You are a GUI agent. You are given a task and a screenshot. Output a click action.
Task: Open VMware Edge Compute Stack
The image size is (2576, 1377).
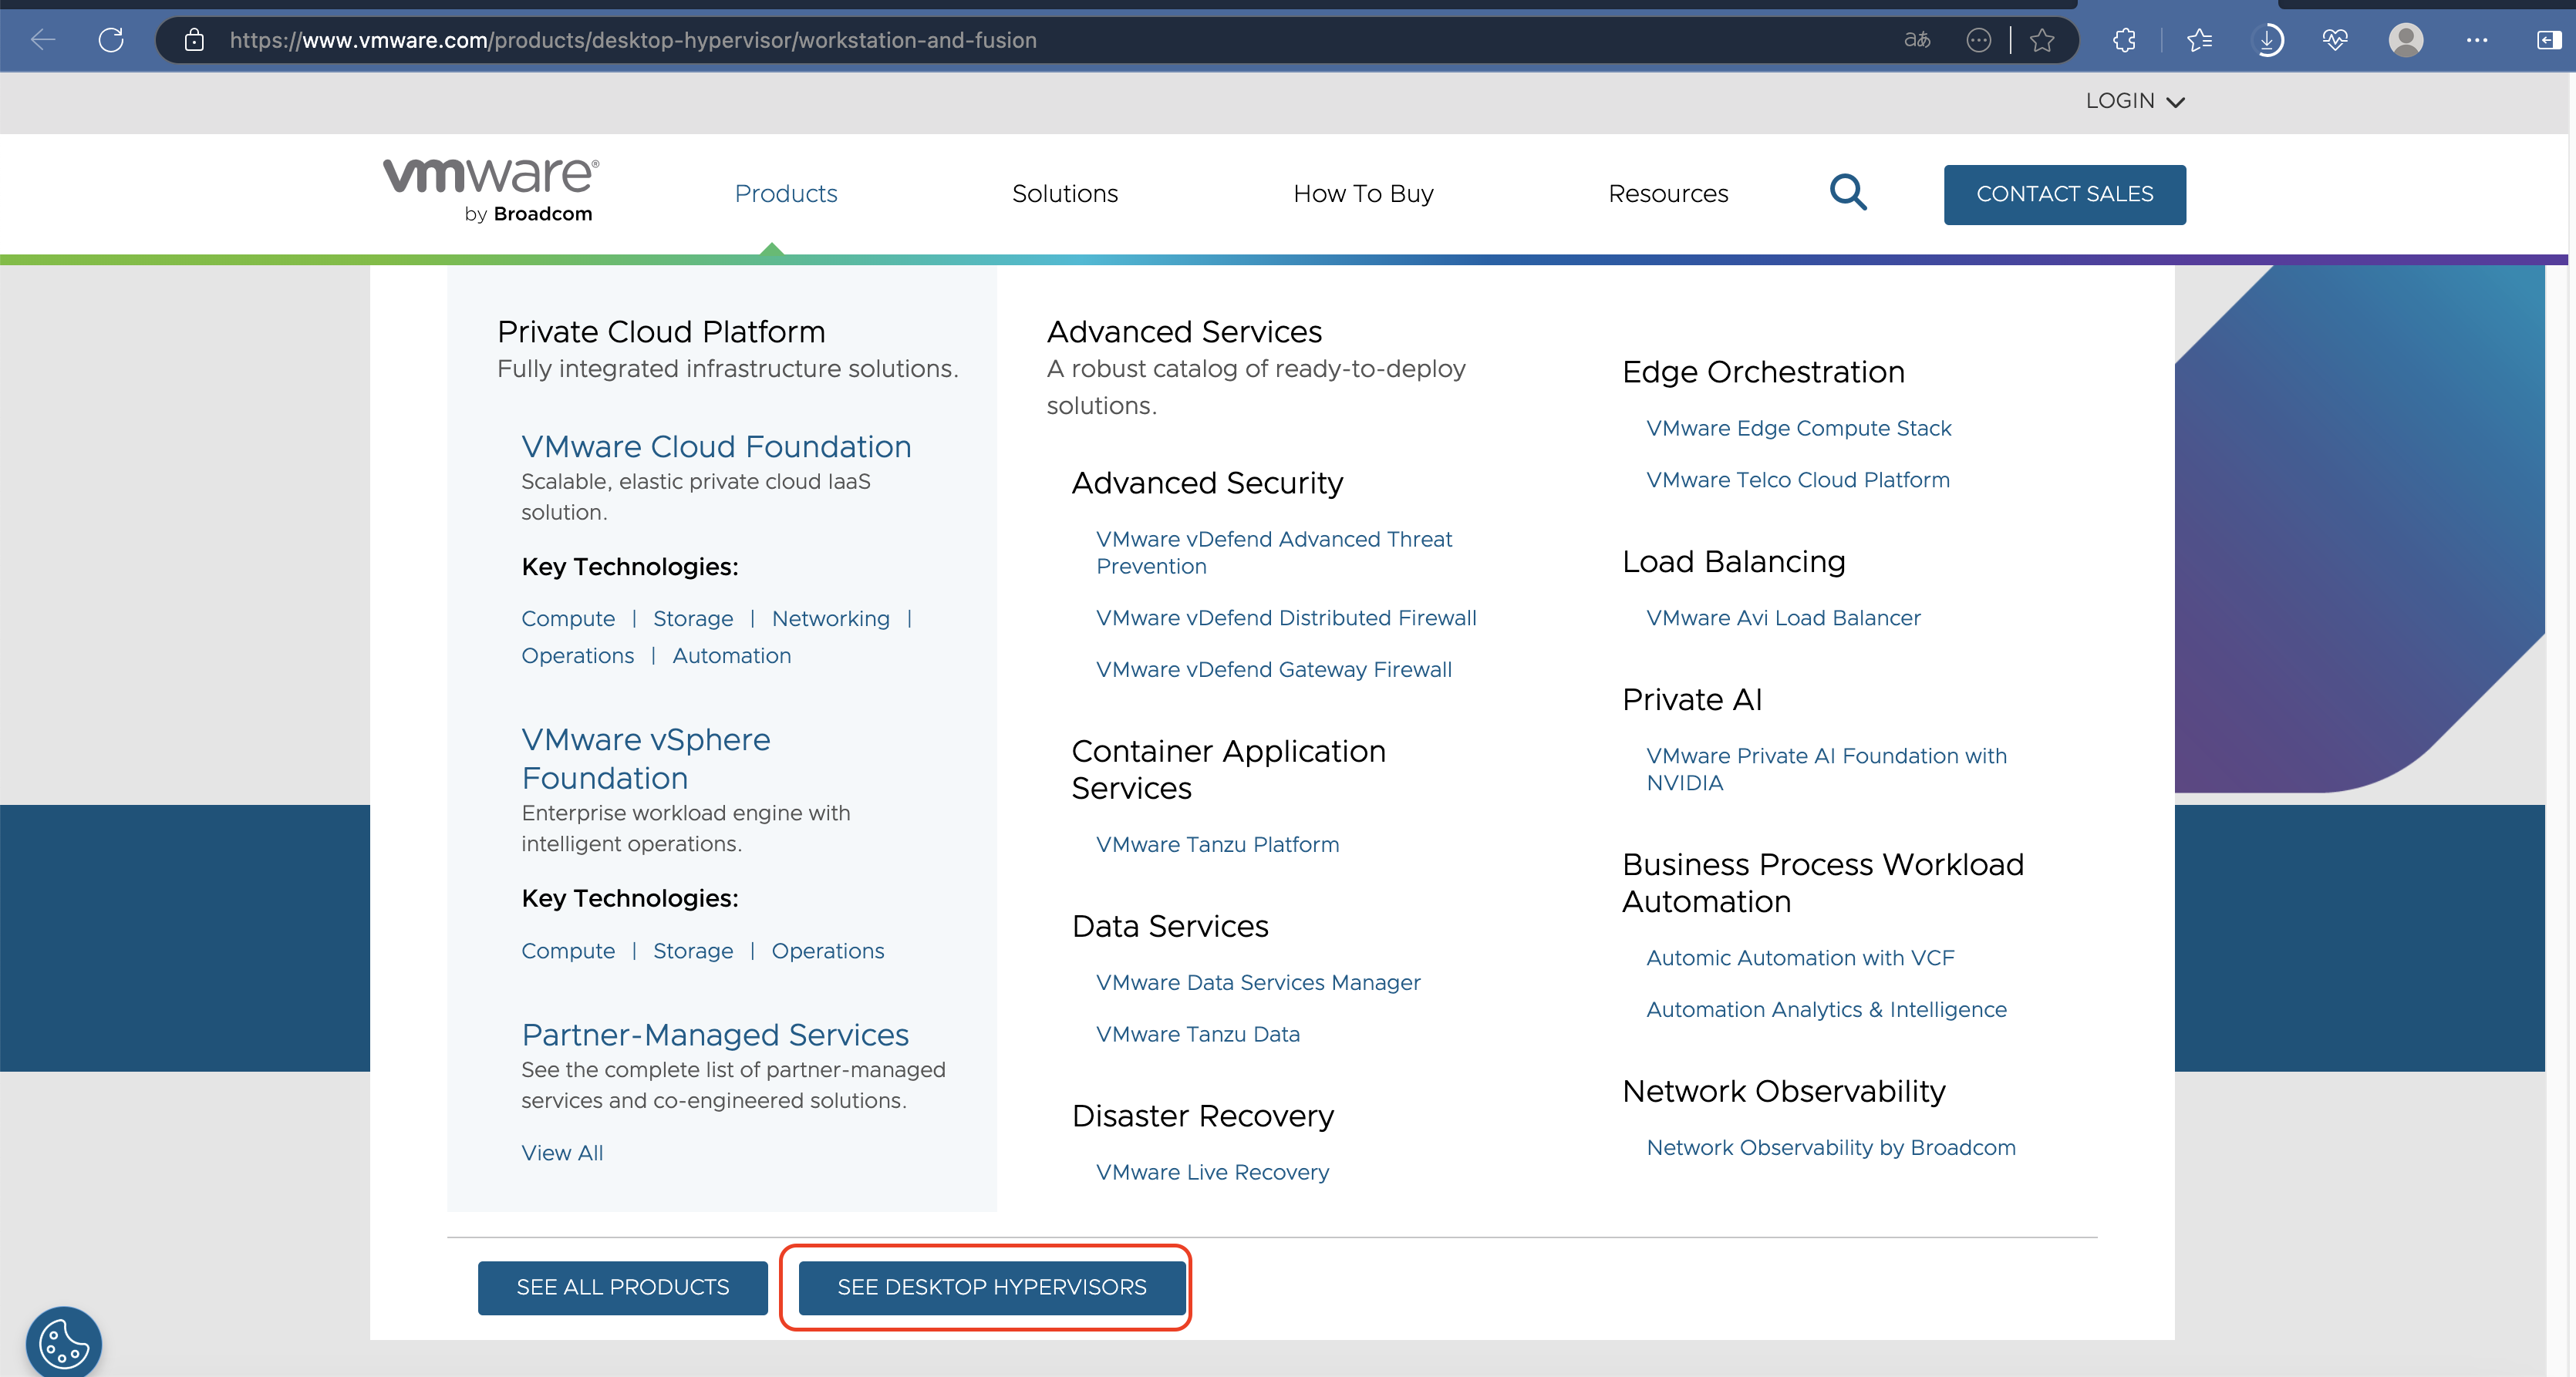tap(1798, 428)
